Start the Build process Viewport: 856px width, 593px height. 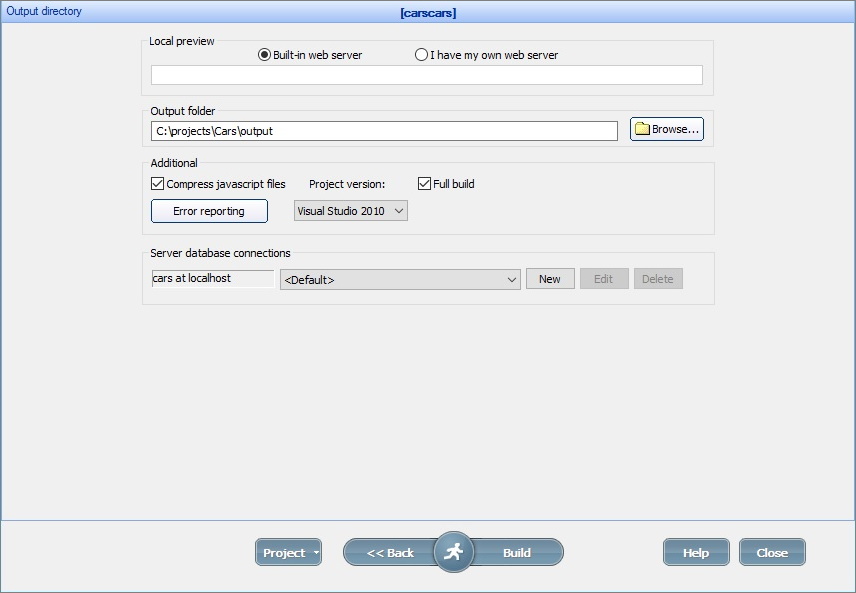point(517,553)
